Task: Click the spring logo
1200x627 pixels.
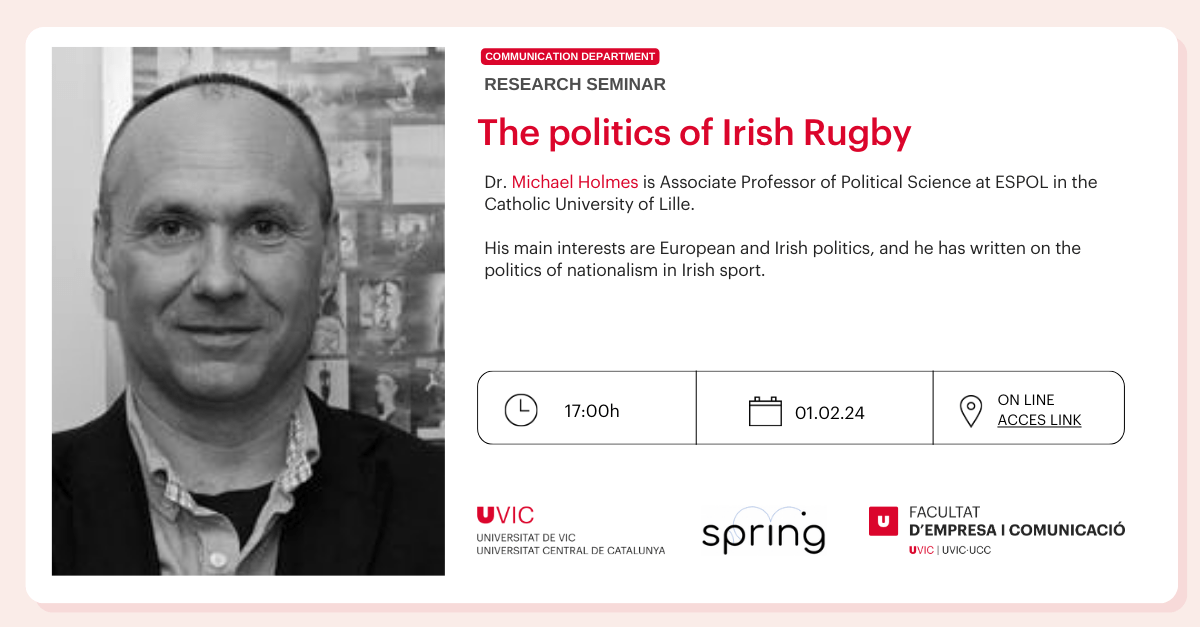Action: coord(763,531)
